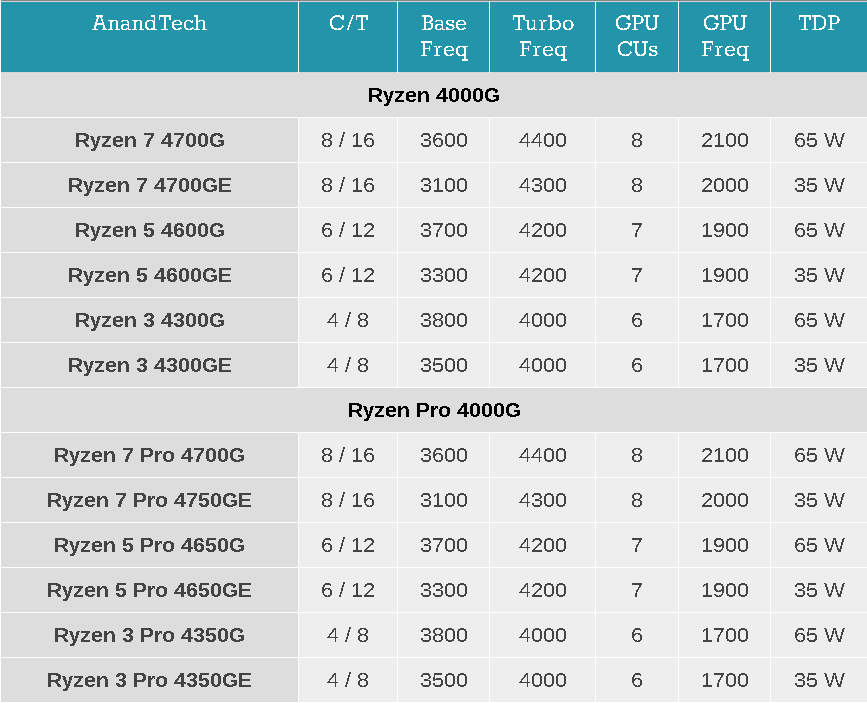
Task: Click GPU freq 1700 for Ryzen 3 Pro 4350GE
Action: 724,680
